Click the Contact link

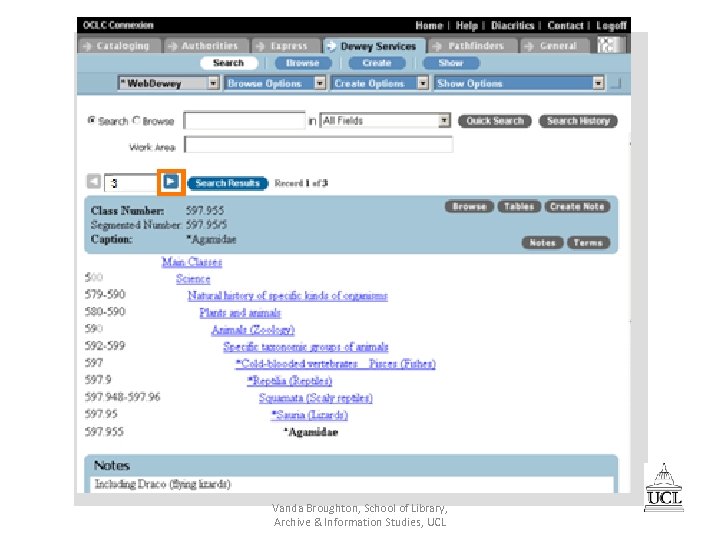pos(565,25)
